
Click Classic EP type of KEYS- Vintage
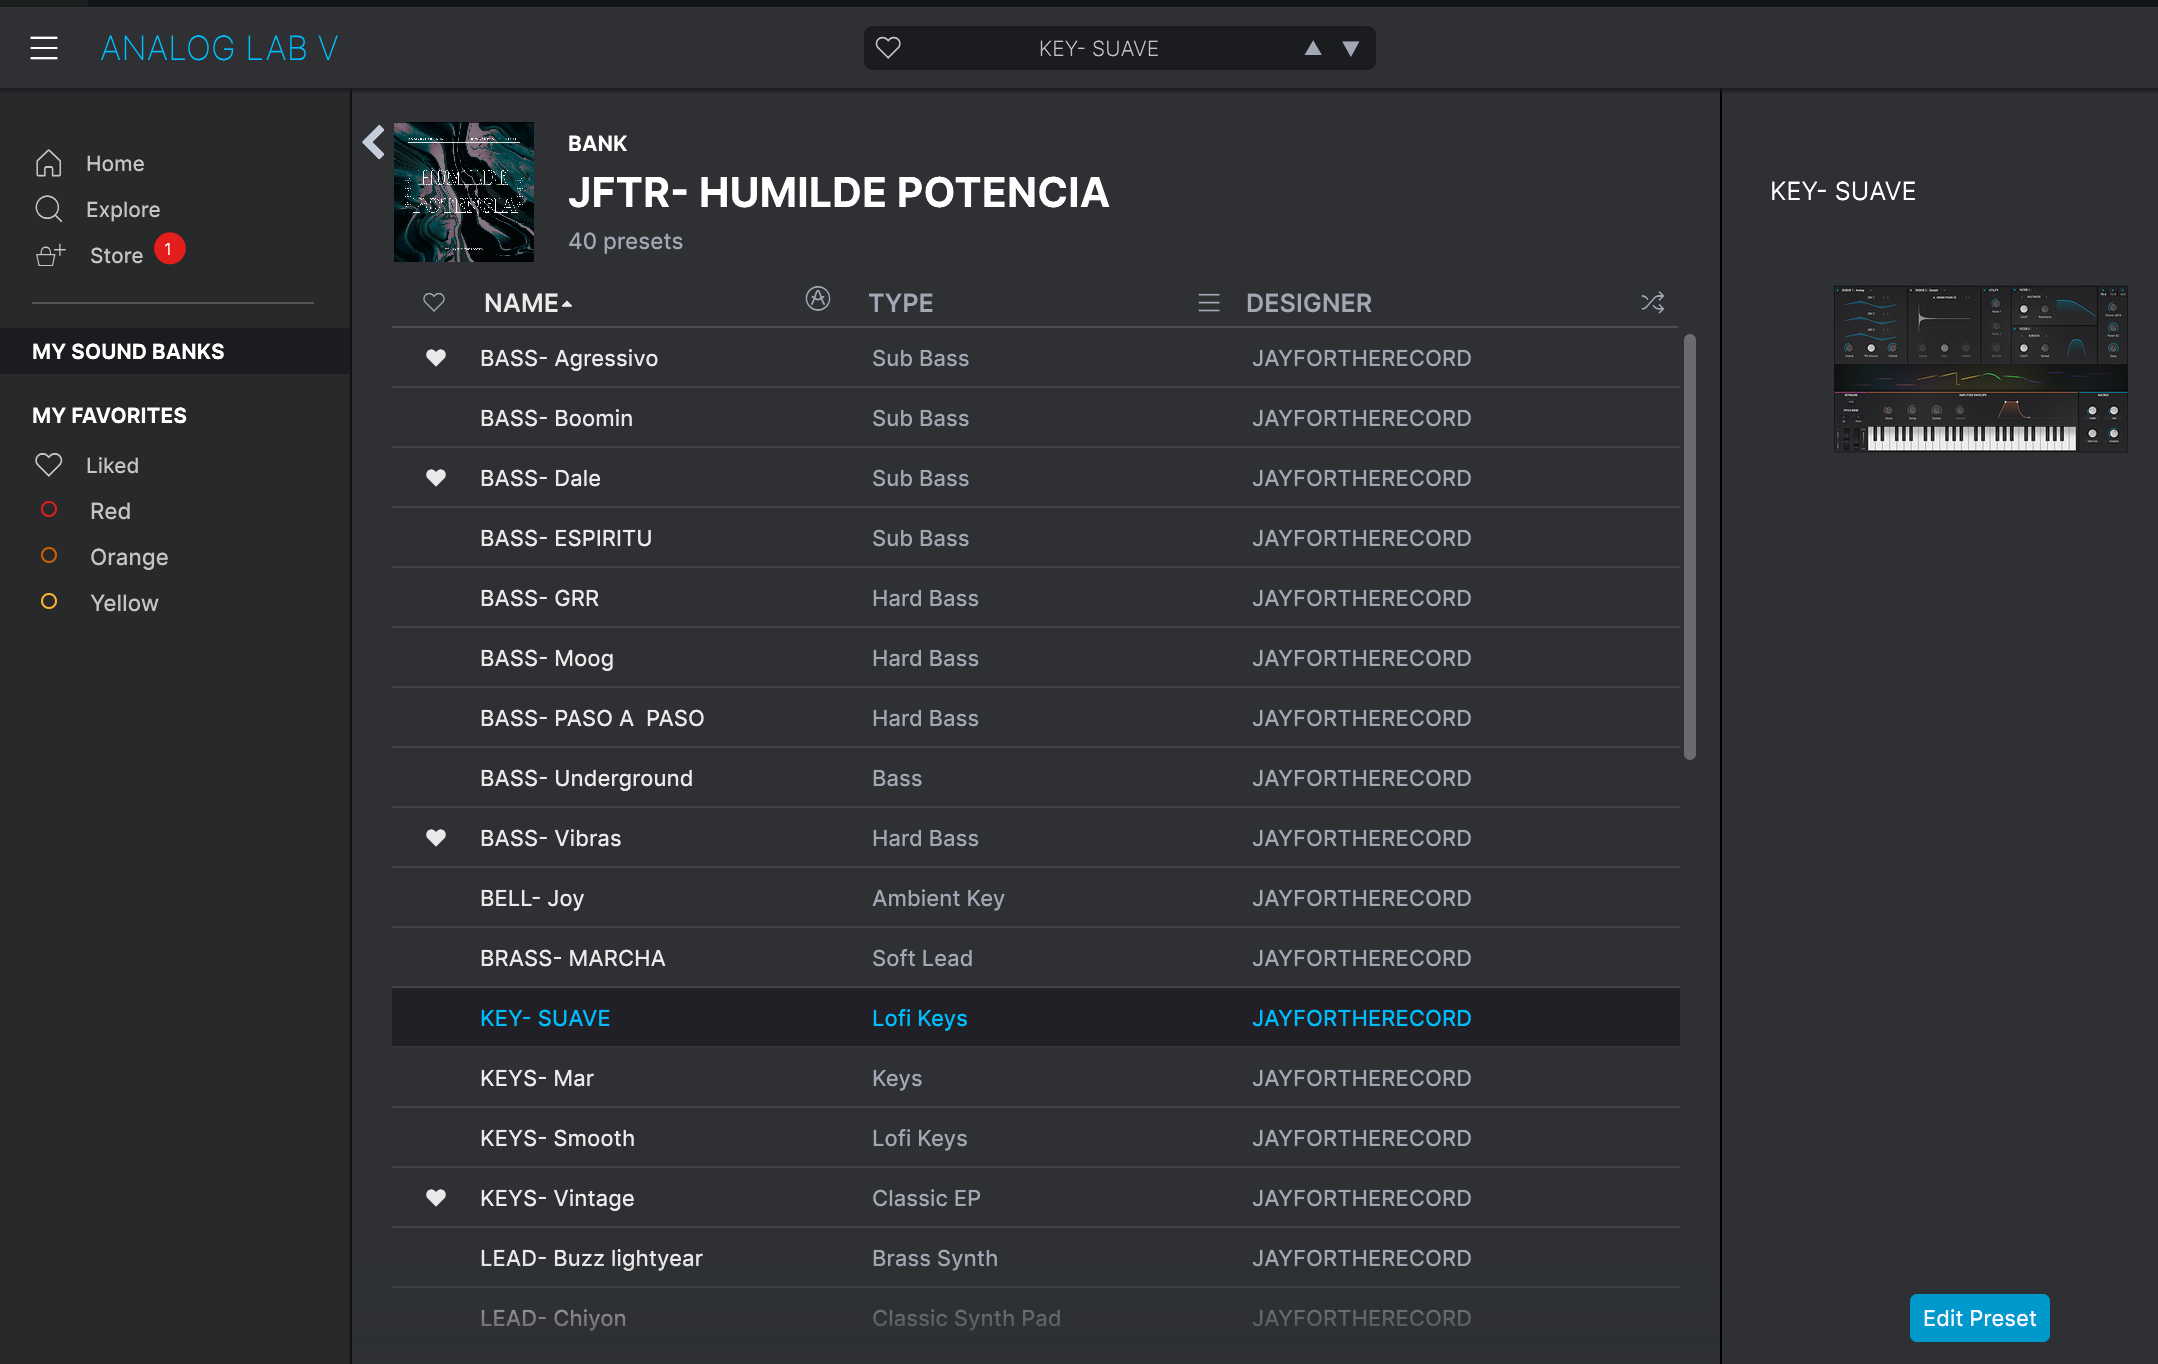click(926, 1198)
